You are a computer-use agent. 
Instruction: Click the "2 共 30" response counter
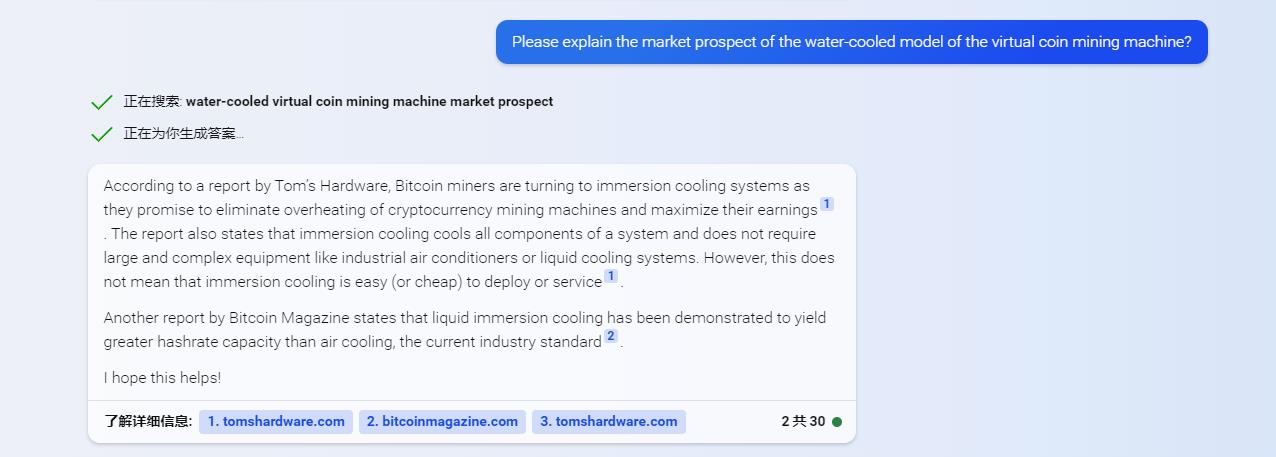[803, 422]
